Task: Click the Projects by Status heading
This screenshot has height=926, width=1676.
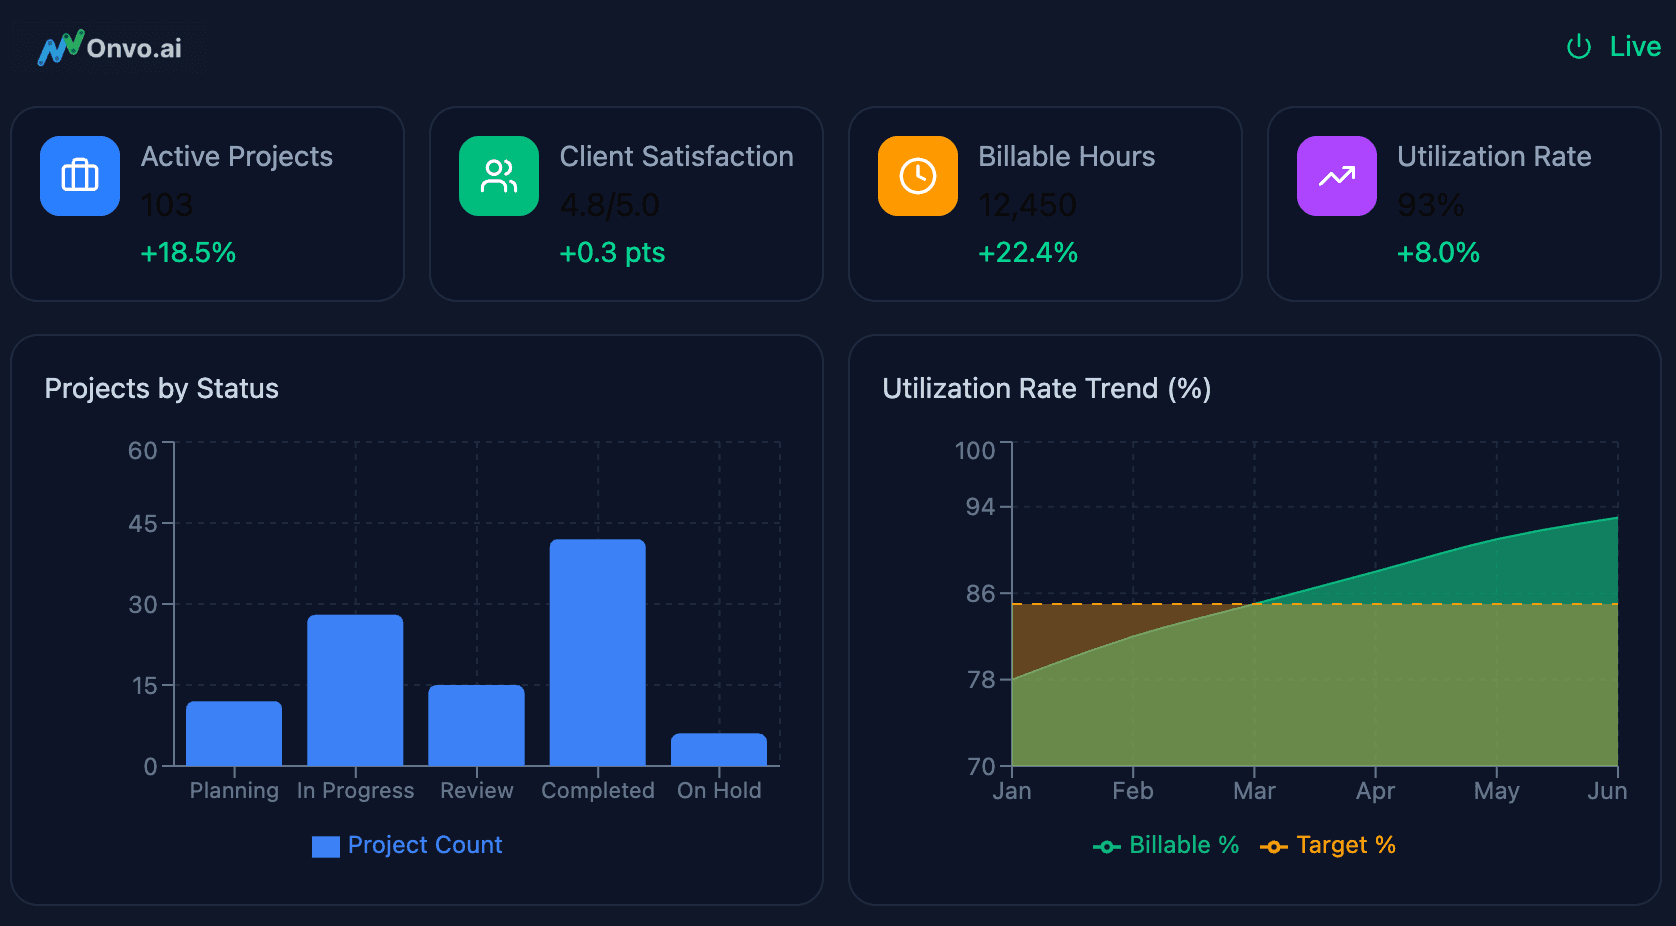Action: 162,388
